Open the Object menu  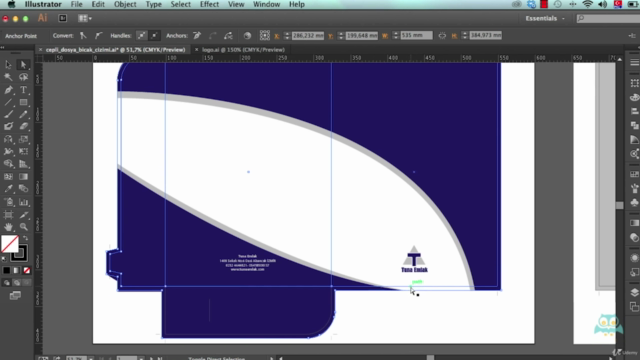tap(125, 4)
